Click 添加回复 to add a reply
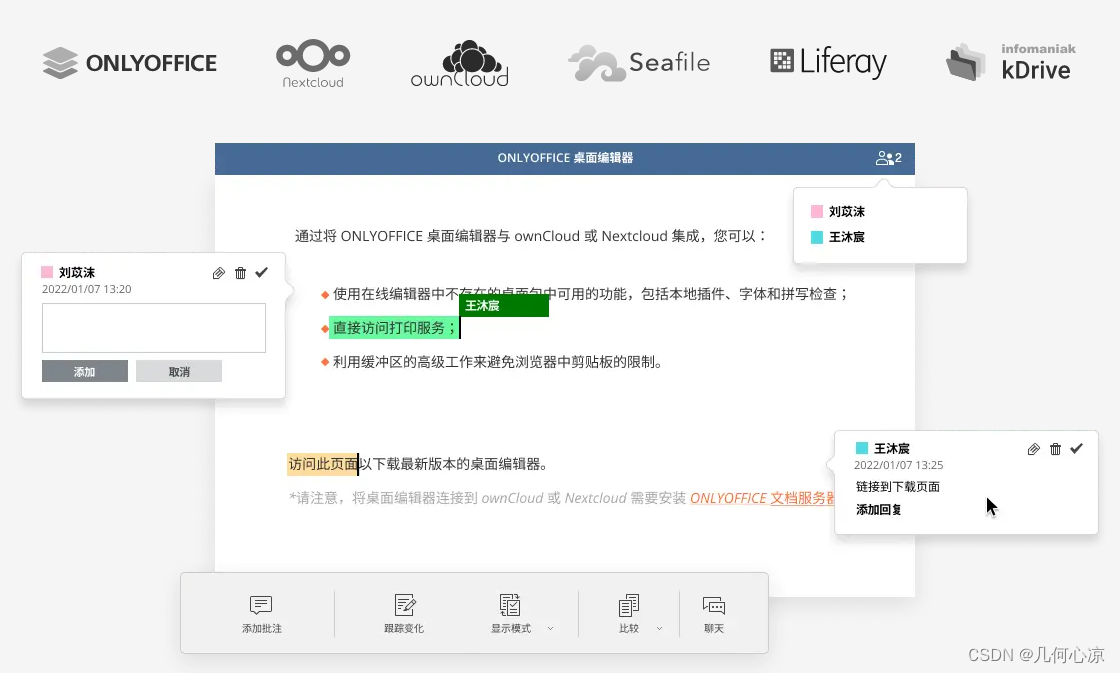1120x673 pixels. (x=879, y=509)
